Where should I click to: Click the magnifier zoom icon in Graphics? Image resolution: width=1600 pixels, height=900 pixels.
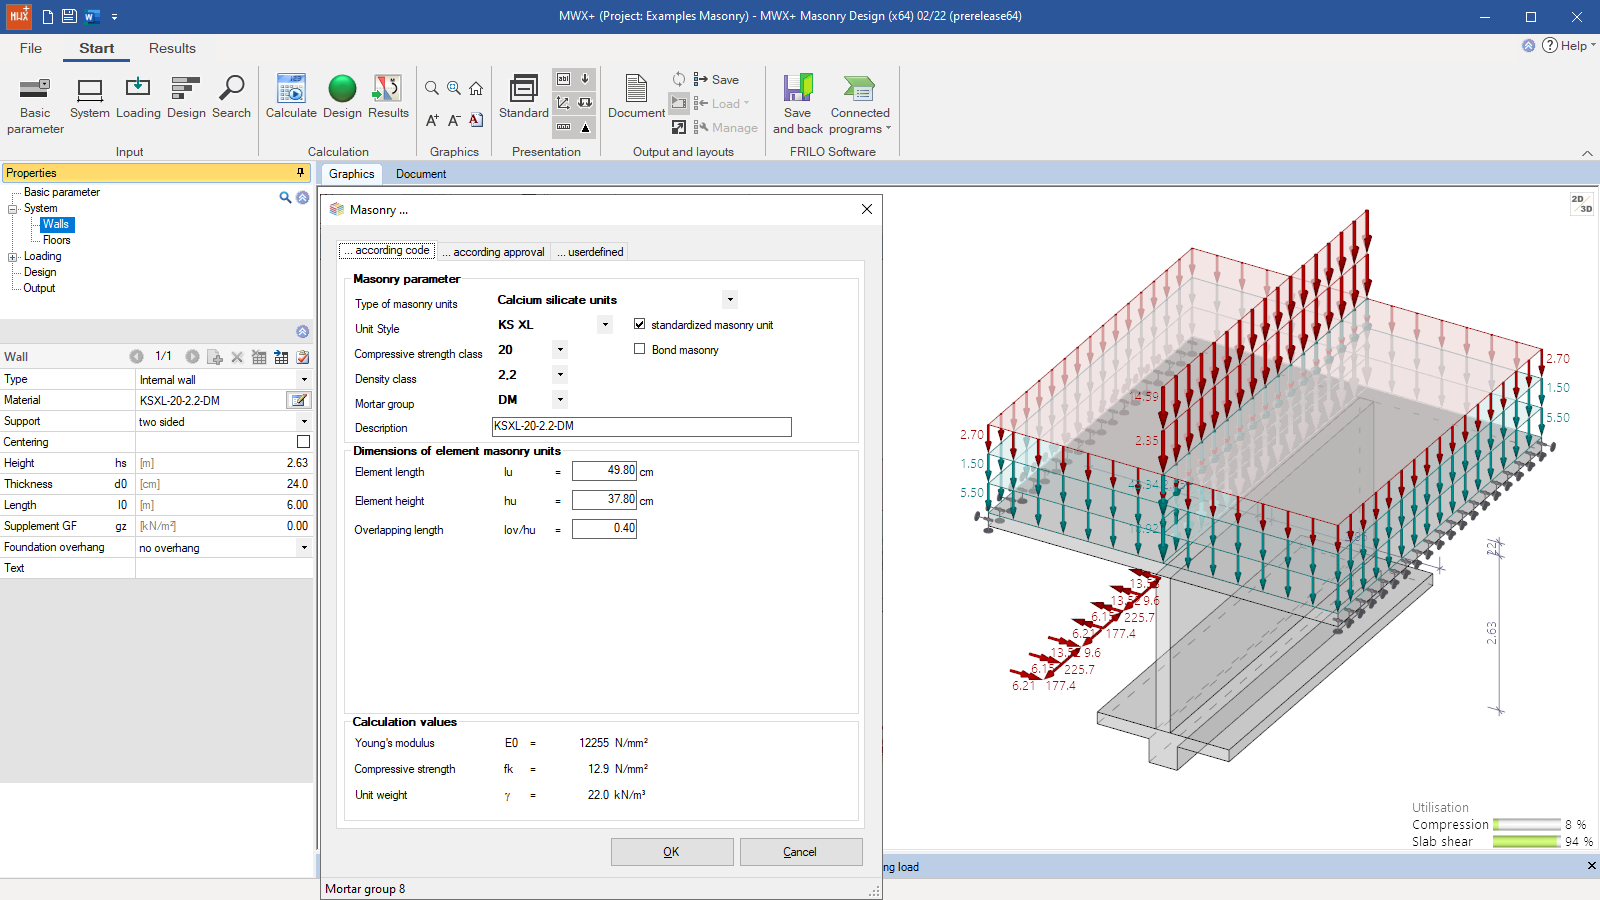432,88
